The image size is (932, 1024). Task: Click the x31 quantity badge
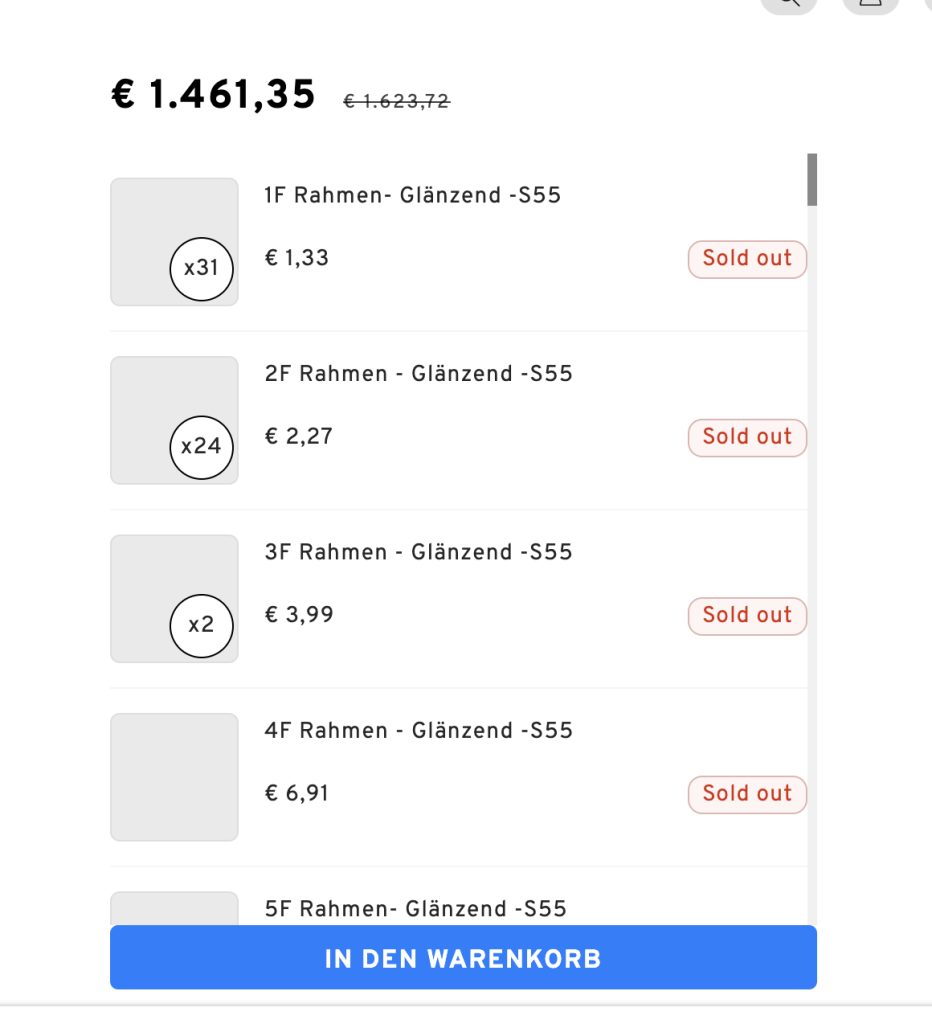click(201, 268)
